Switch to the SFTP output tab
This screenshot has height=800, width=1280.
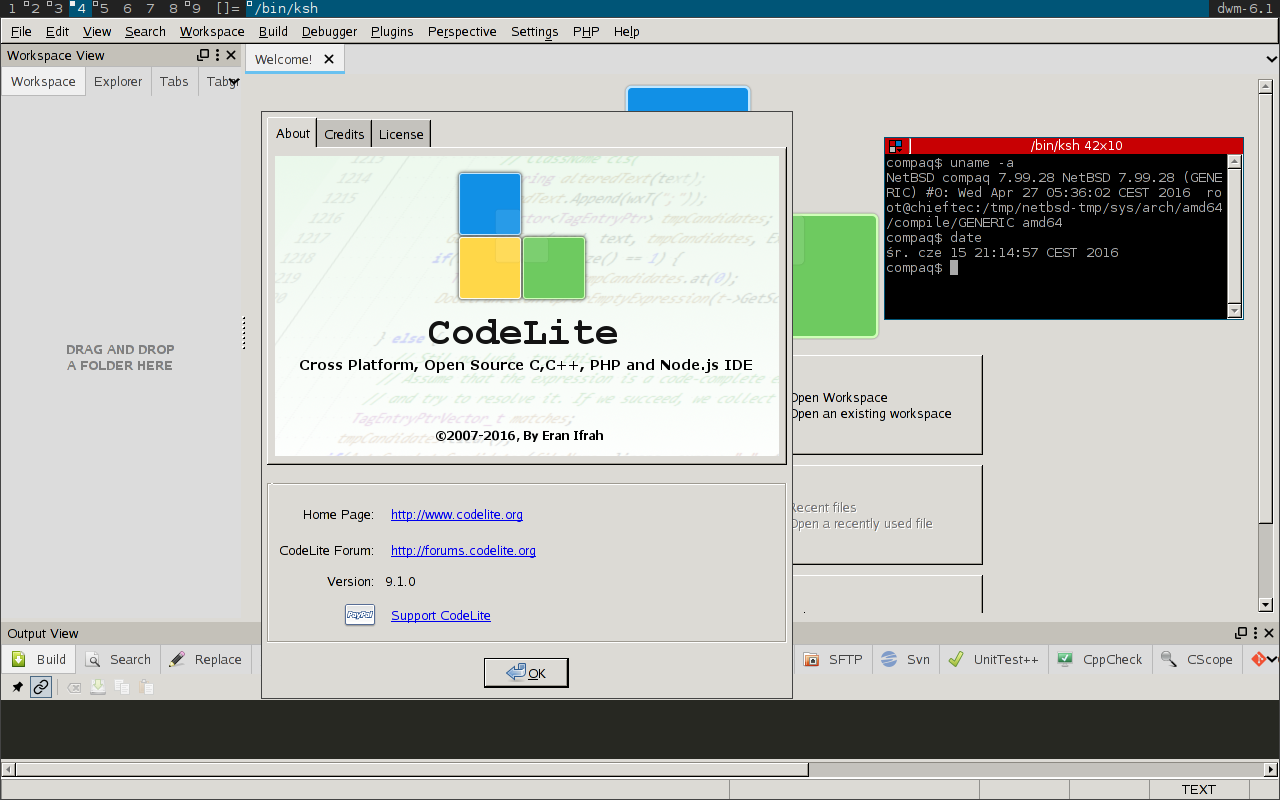tap(832, 659)
